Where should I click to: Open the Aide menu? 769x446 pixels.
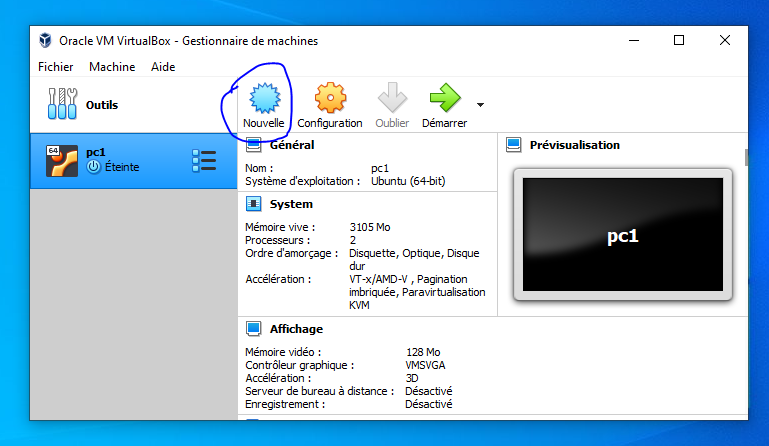[x=163, y=67]
